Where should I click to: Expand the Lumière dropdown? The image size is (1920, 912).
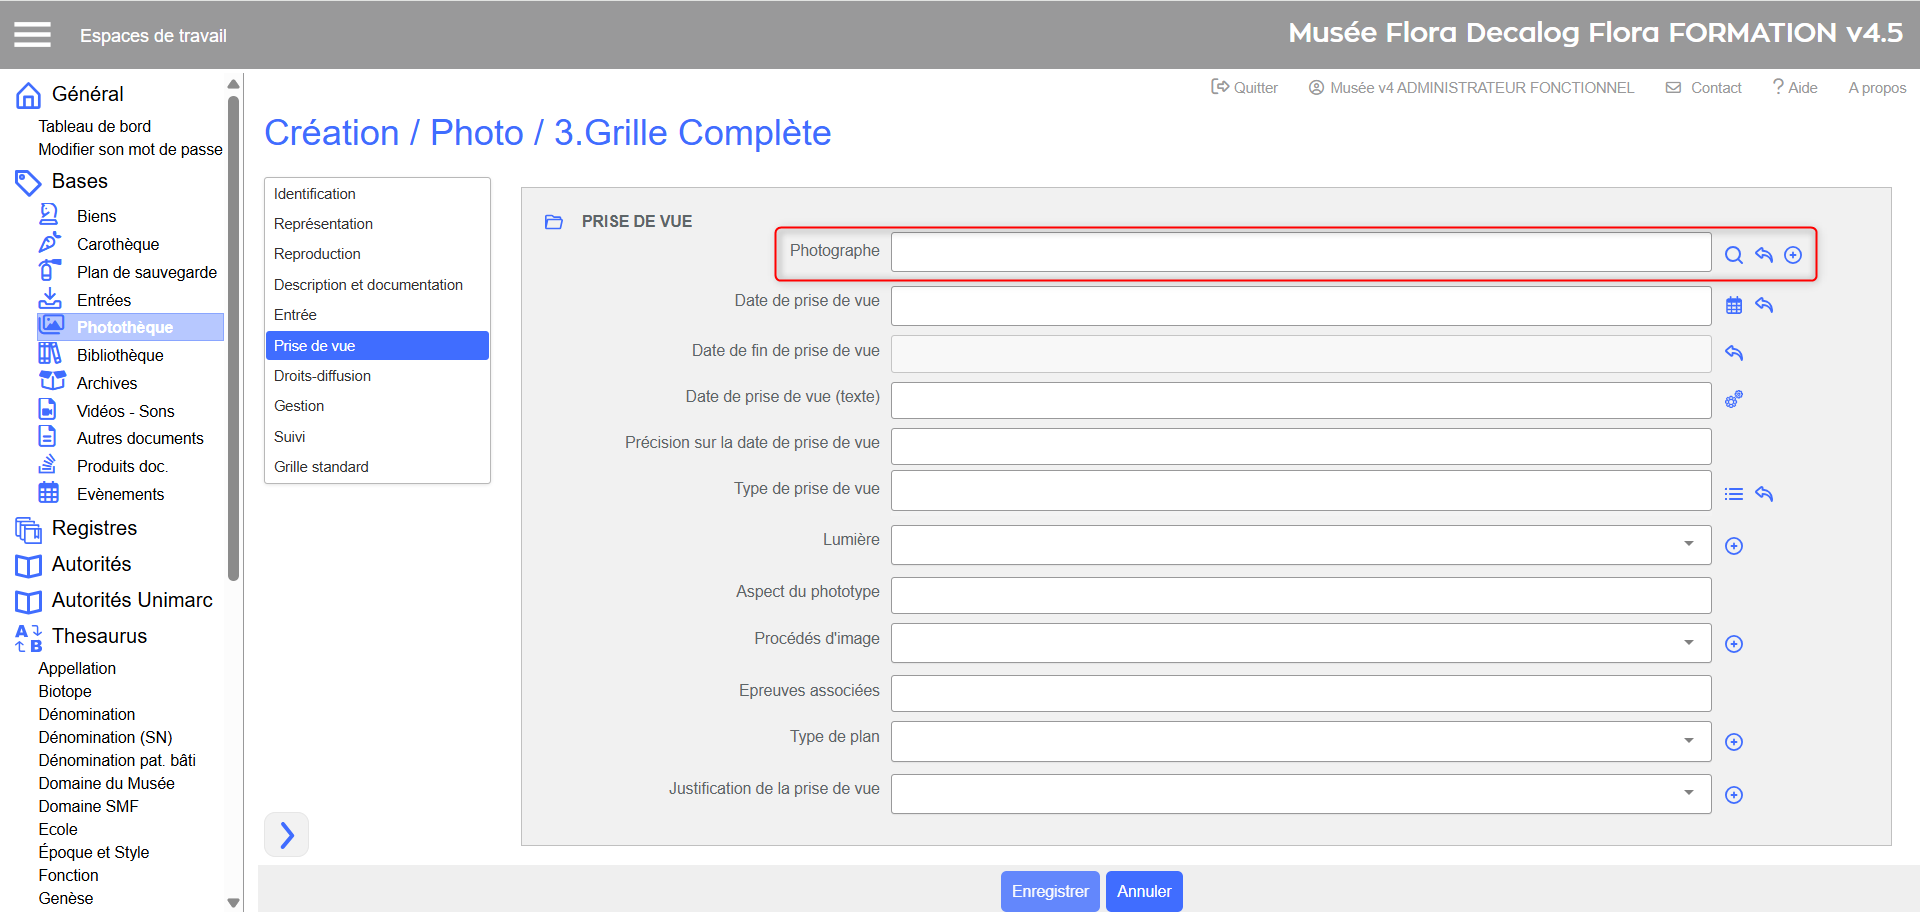coord(1688,544)
